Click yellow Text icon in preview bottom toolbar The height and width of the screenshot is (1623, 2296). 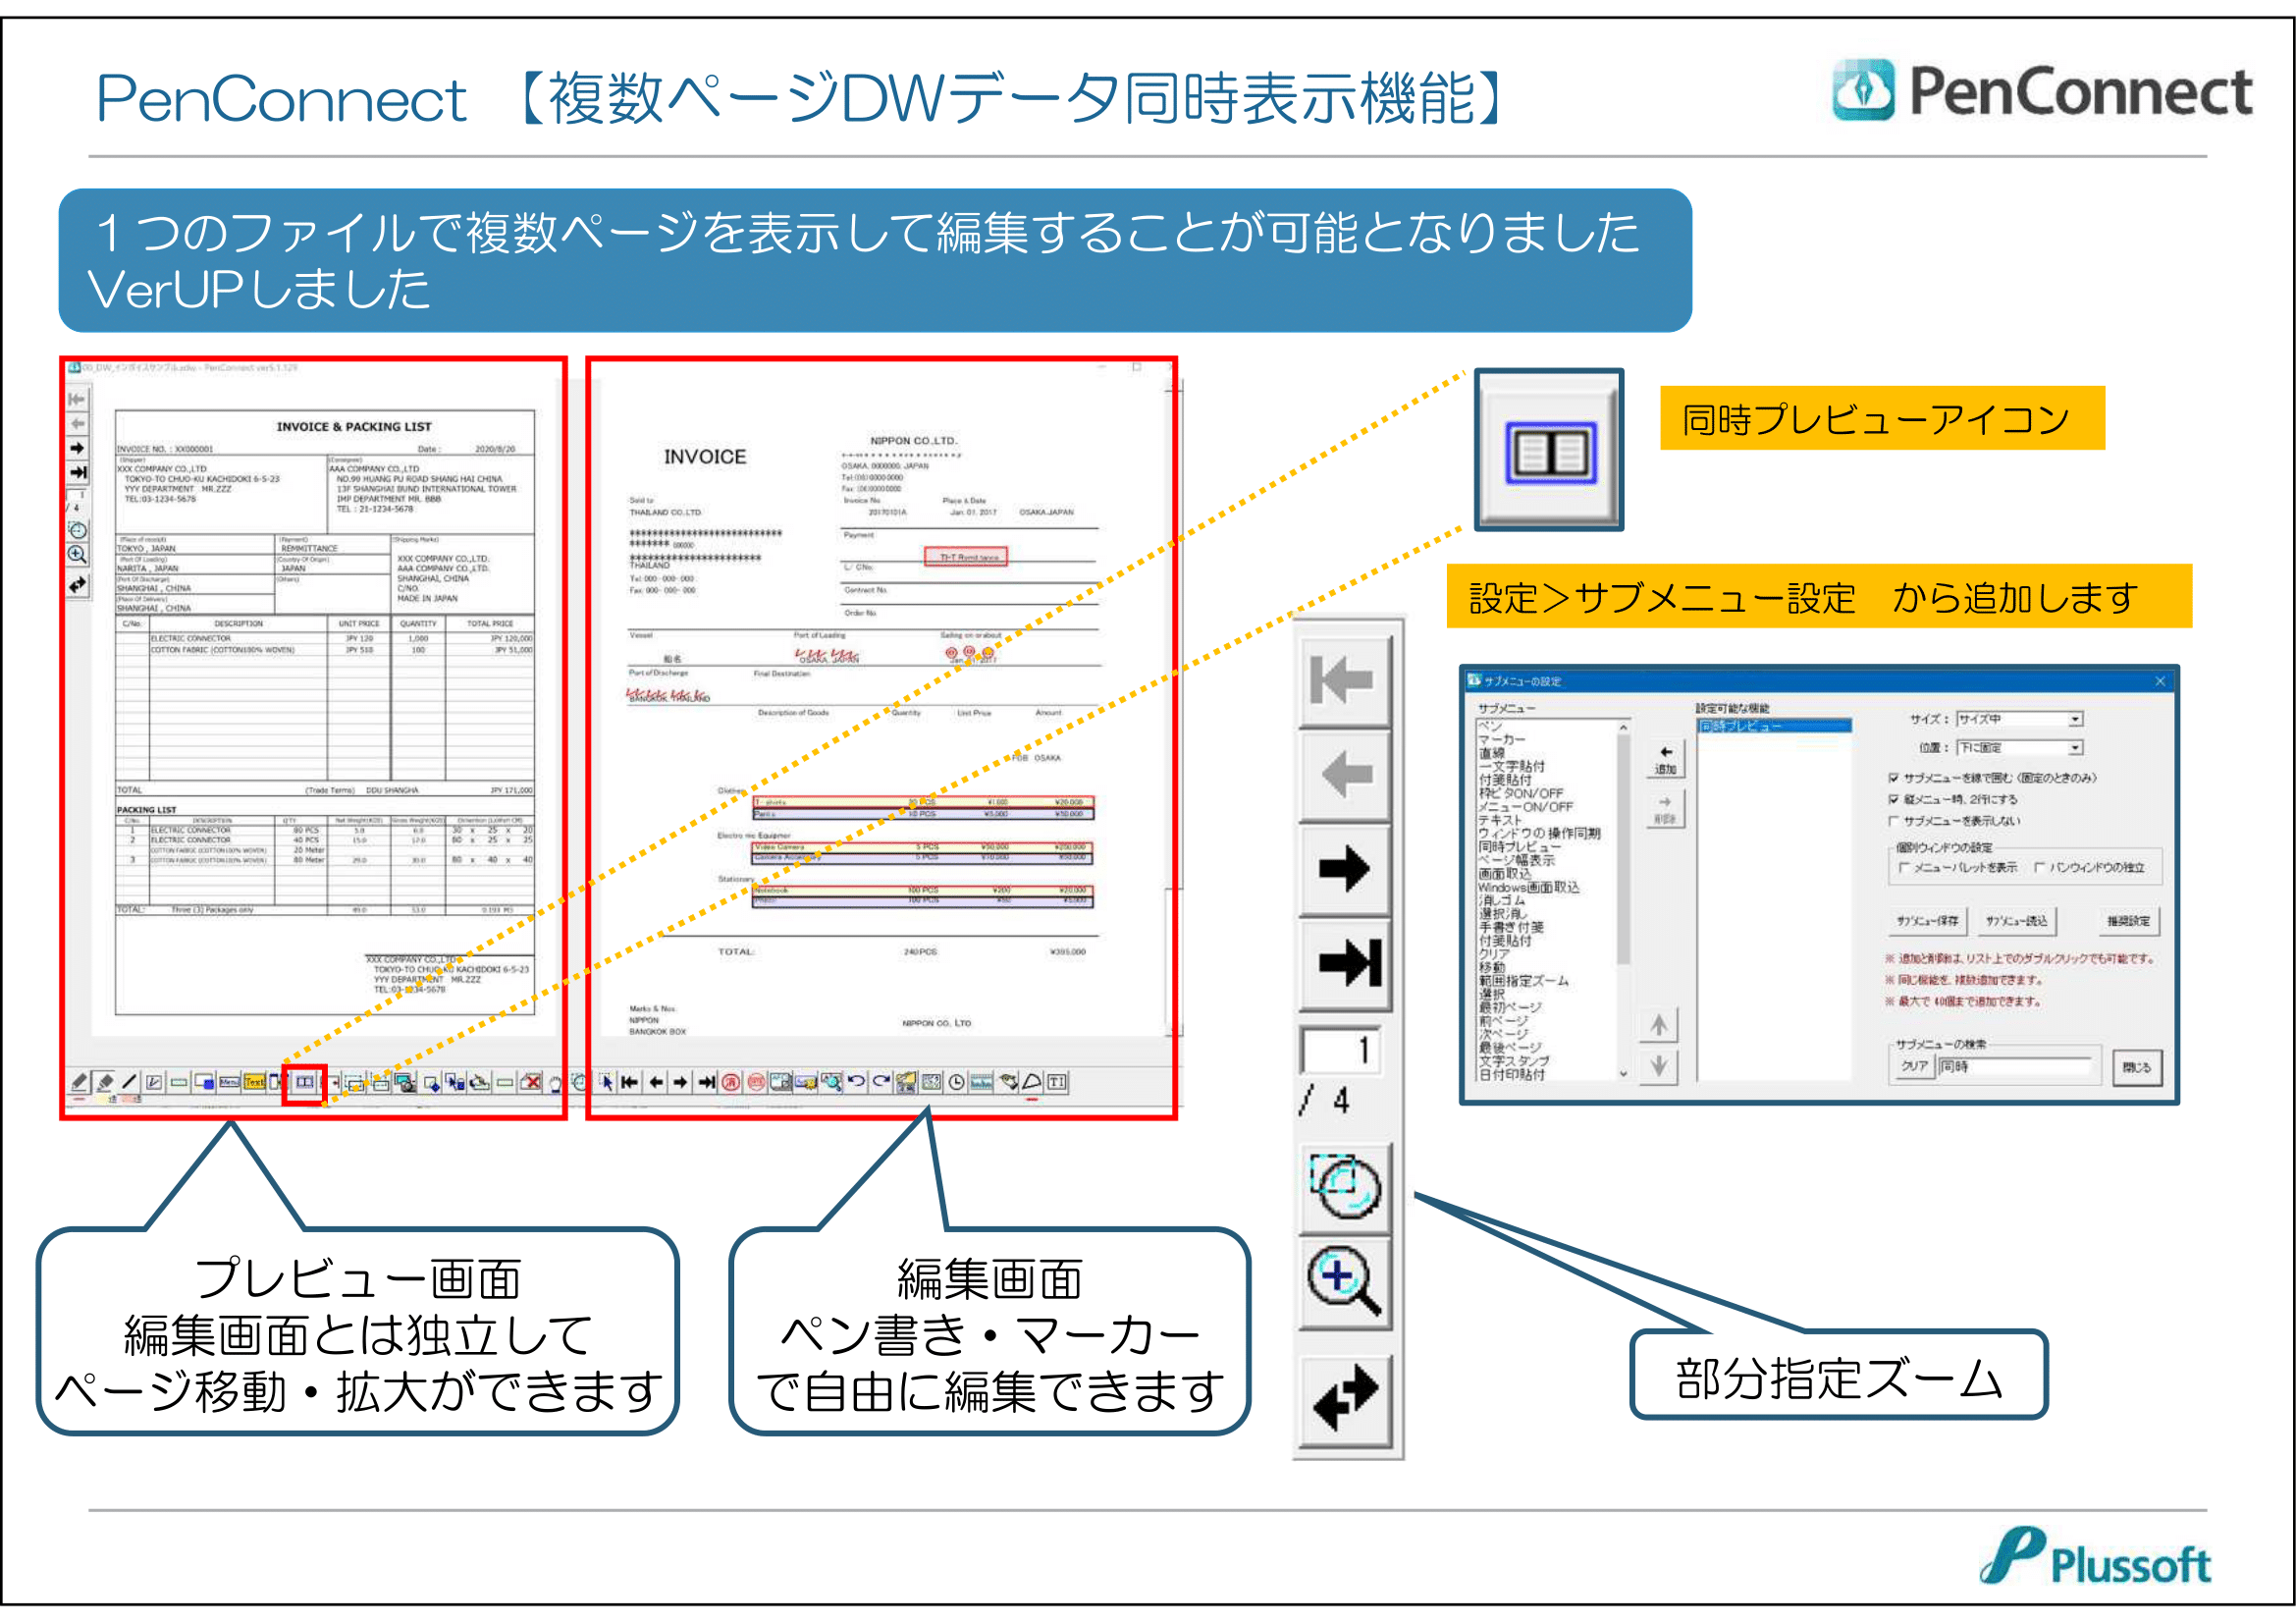(x=254, y=1082)
